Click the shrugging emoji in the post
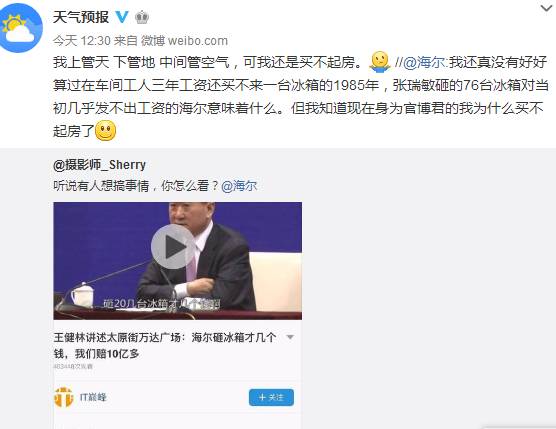Viewport: 556px width, 429px height. tap(379, 62)
